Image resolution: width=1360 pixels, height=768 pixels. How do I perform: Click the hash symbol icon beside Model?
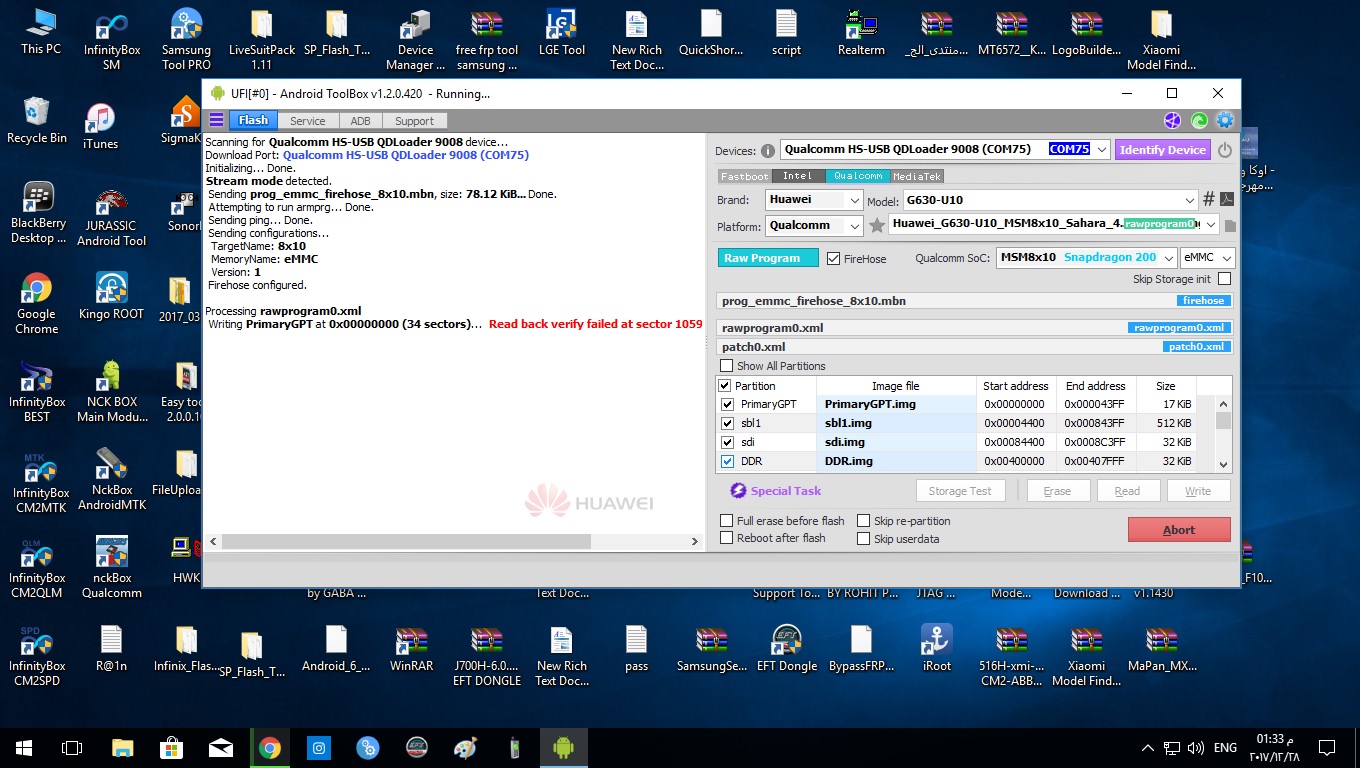pyautogui.click(x=1209, y=199)
